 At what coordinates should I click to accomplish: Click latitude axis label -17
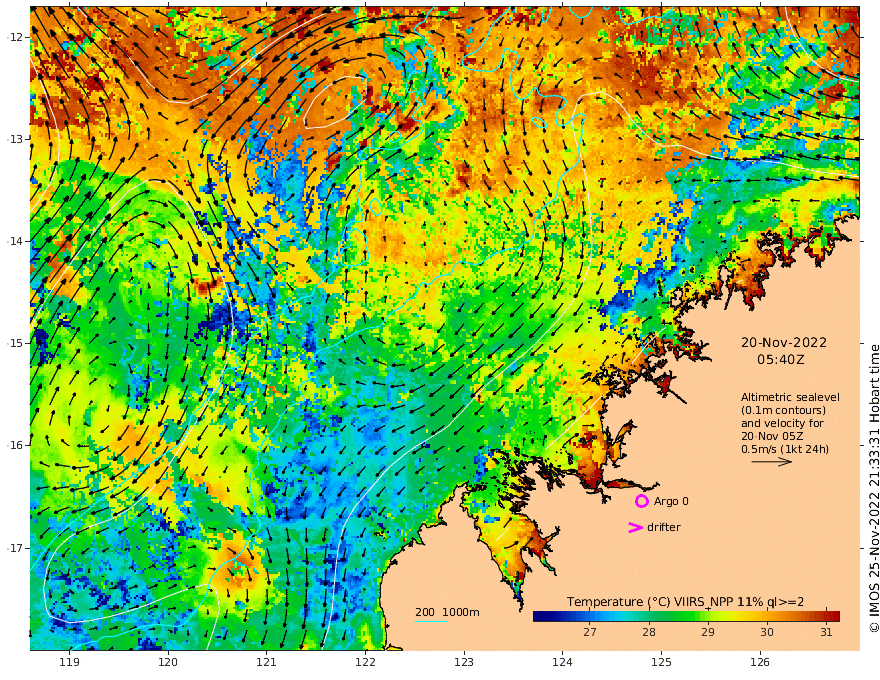[16, 548]
